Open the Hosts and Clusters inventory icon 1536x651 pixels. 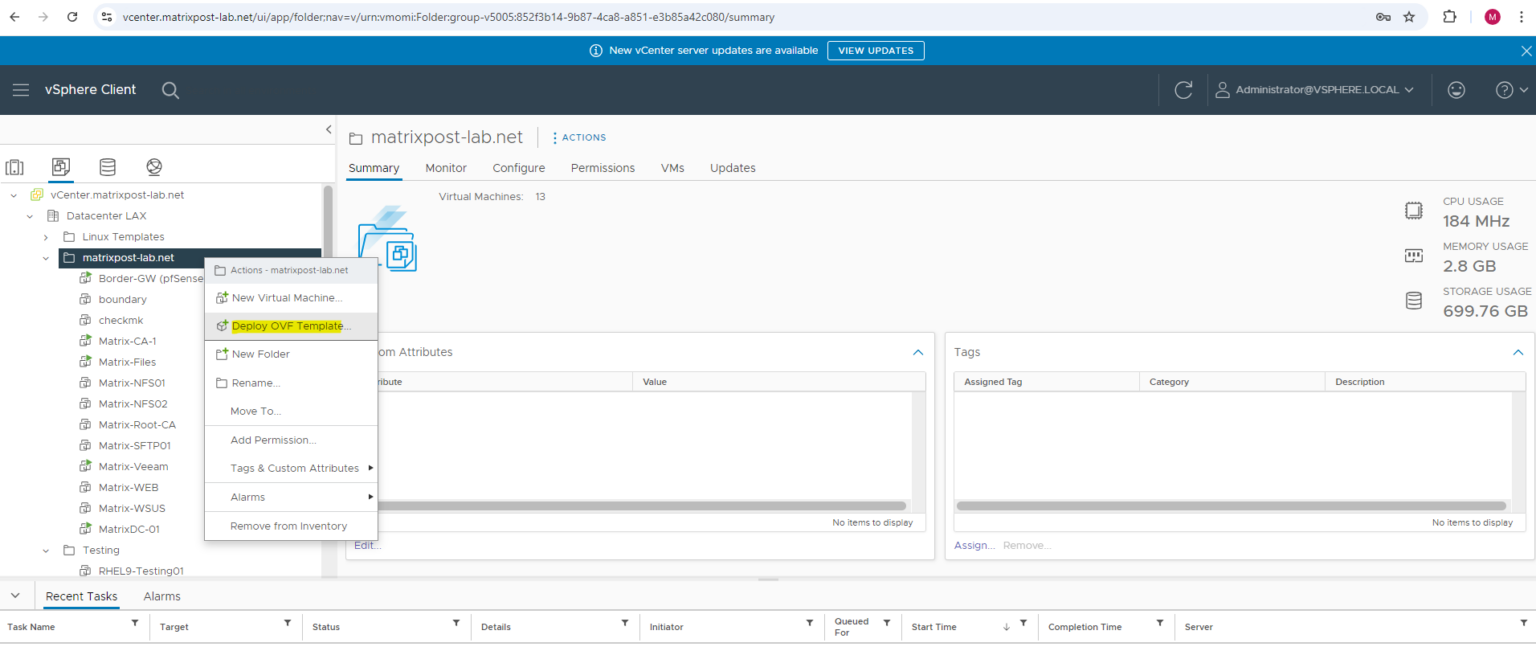point(14,166)
